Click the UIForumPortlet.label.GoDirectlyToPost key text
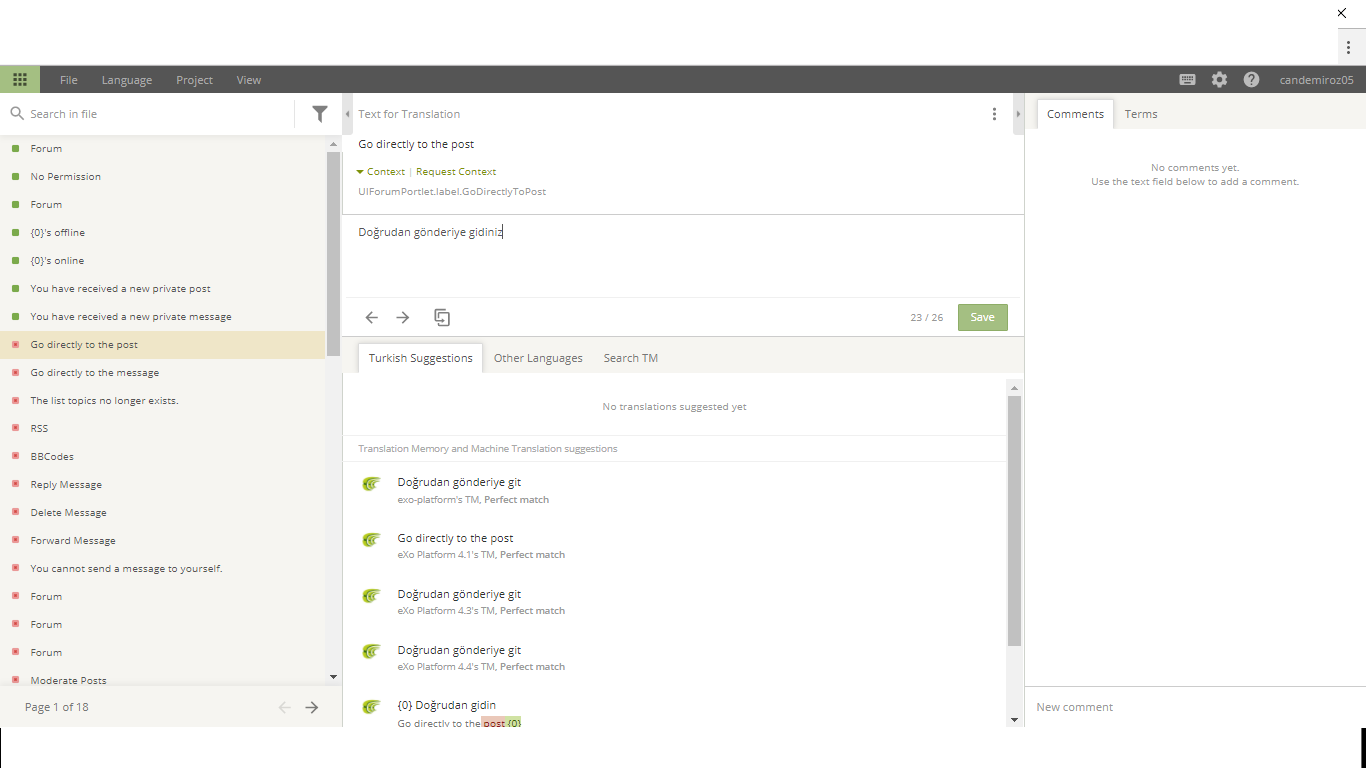The height and width of the screenshot is (768, 1366). tap(452, 191)
